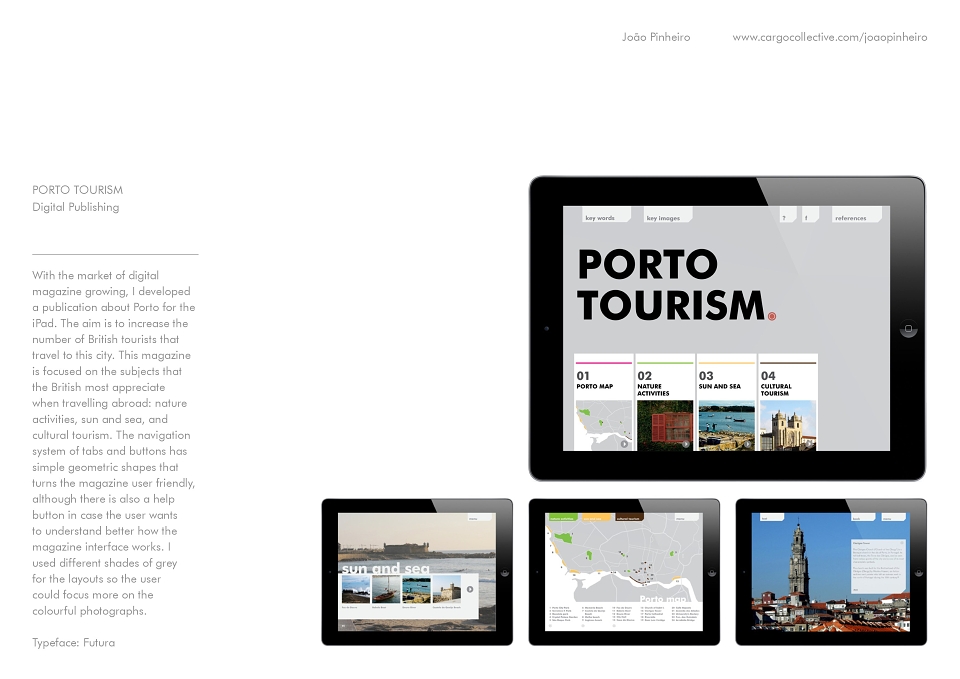
Task: Tap the arrow icon on Nature Activities card
Action: 686,444
